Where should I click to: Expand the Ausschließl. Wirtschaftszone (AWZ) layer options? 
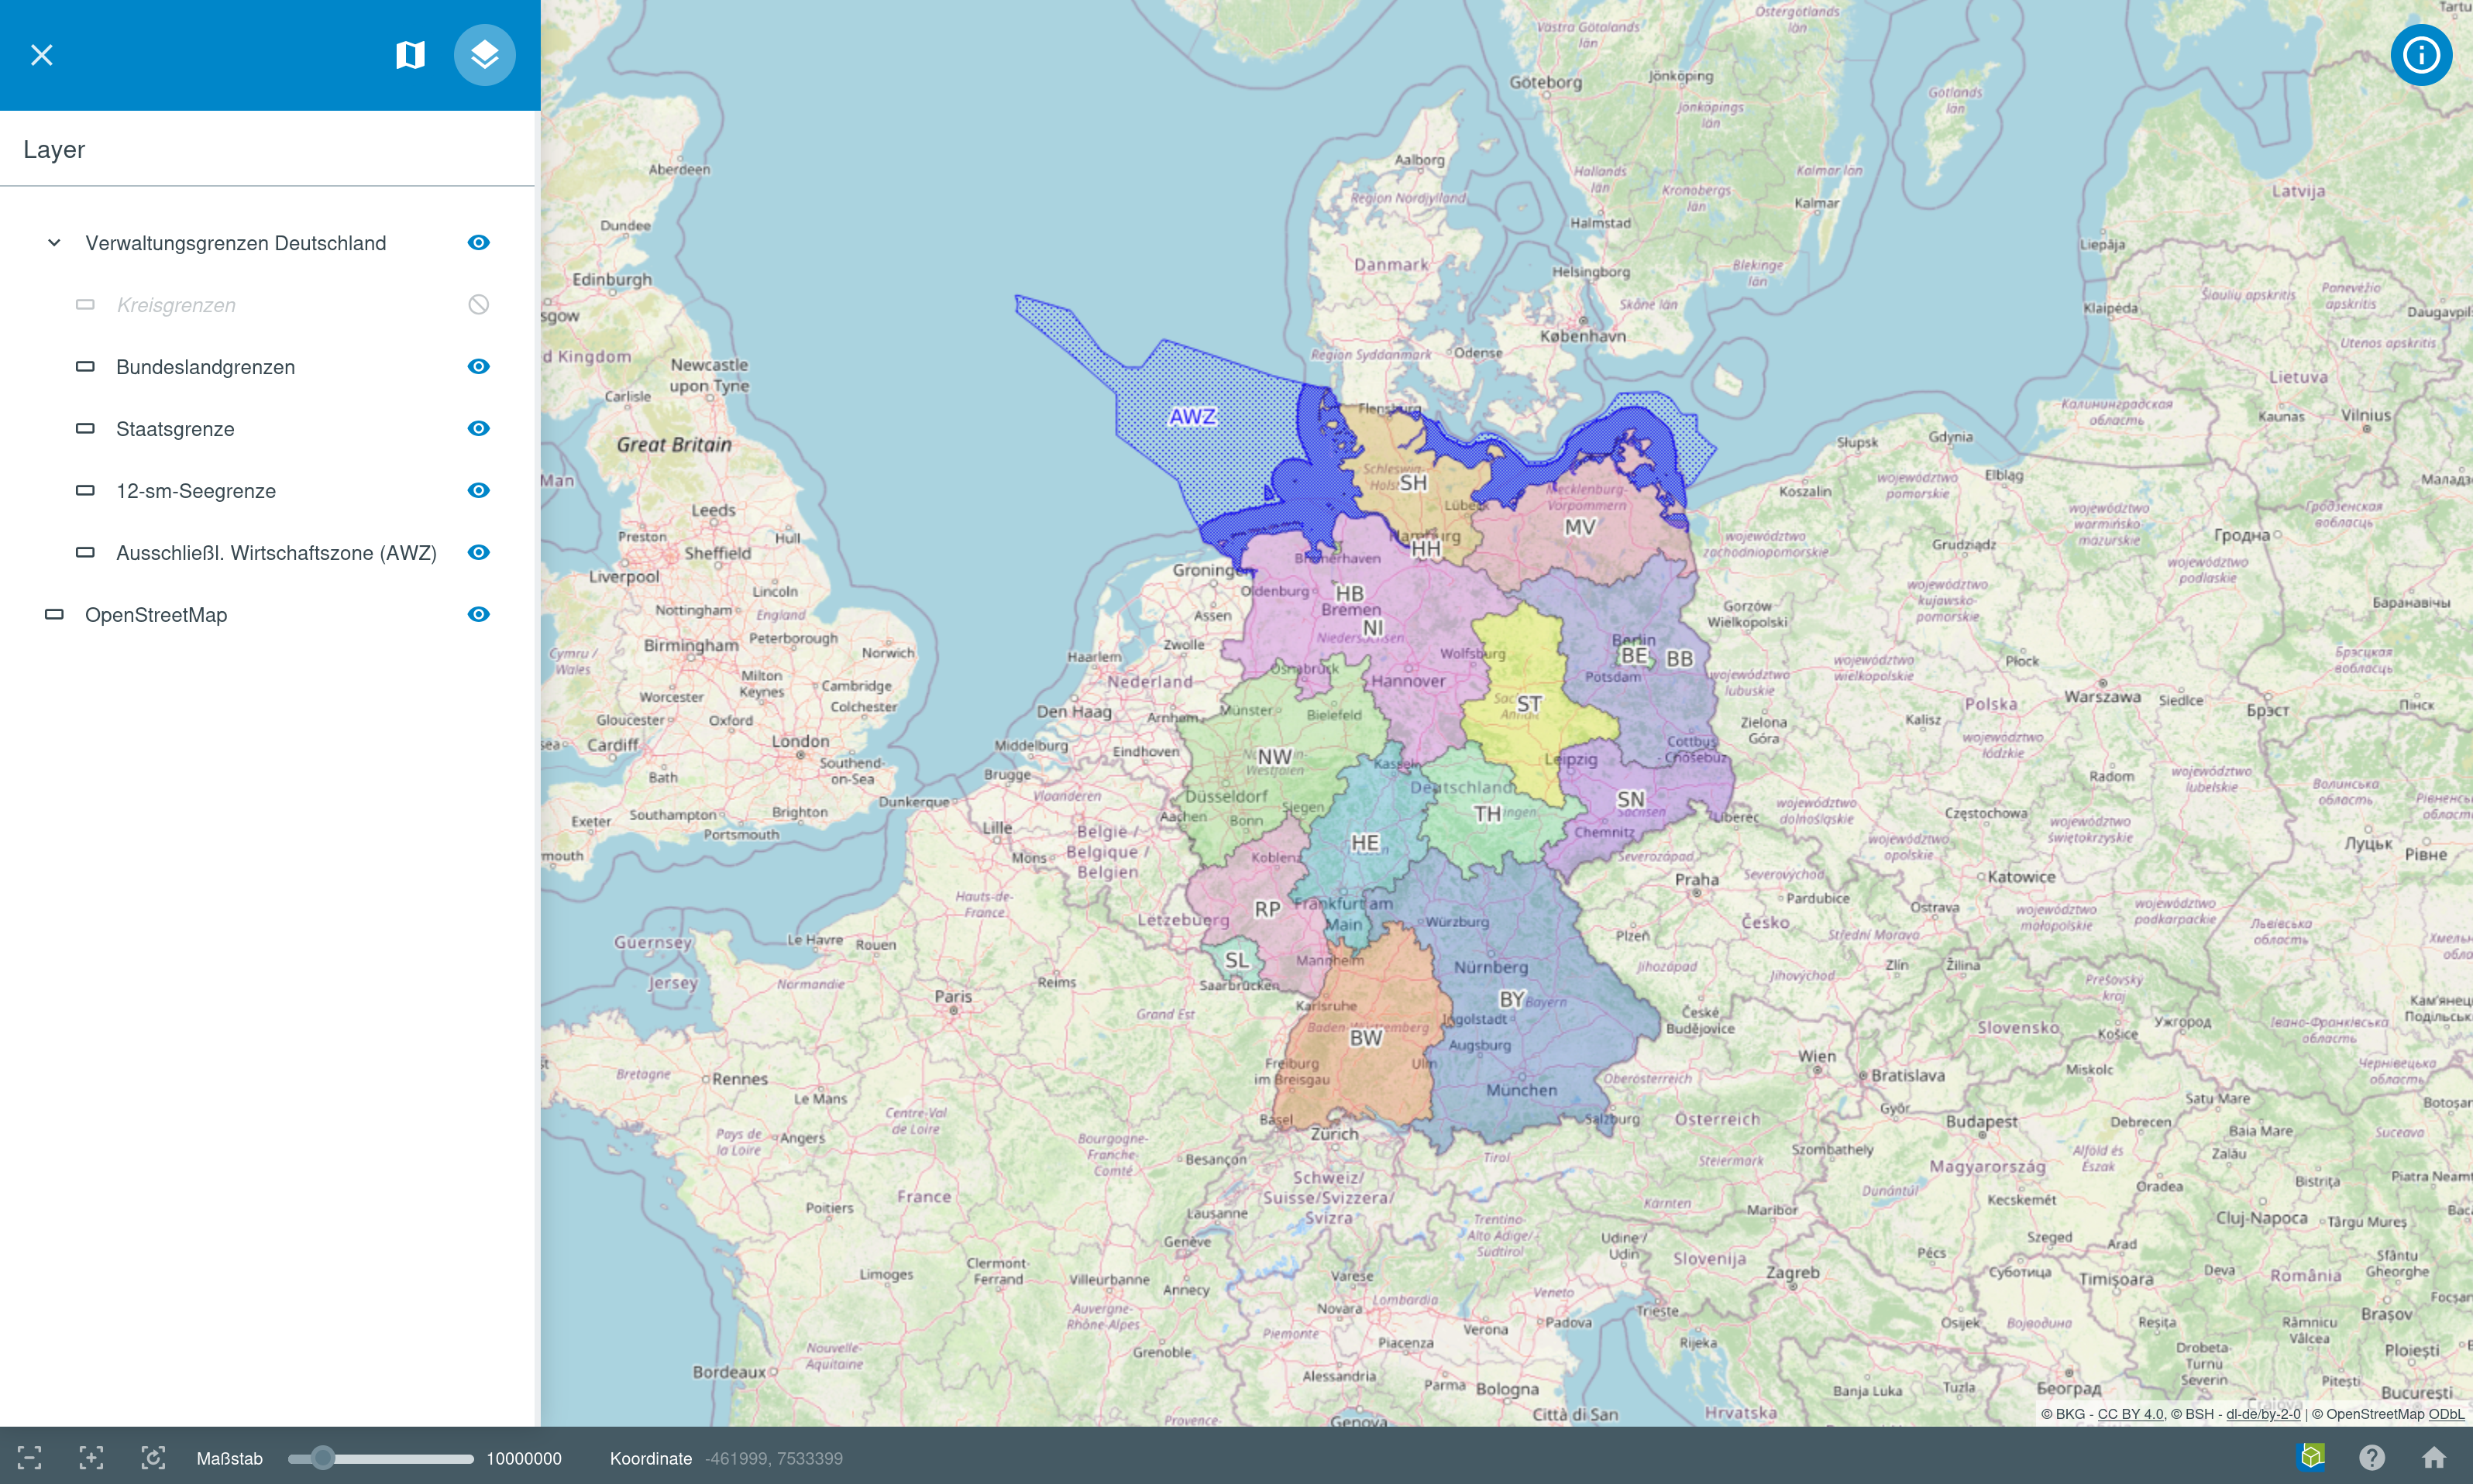point(85,553)
